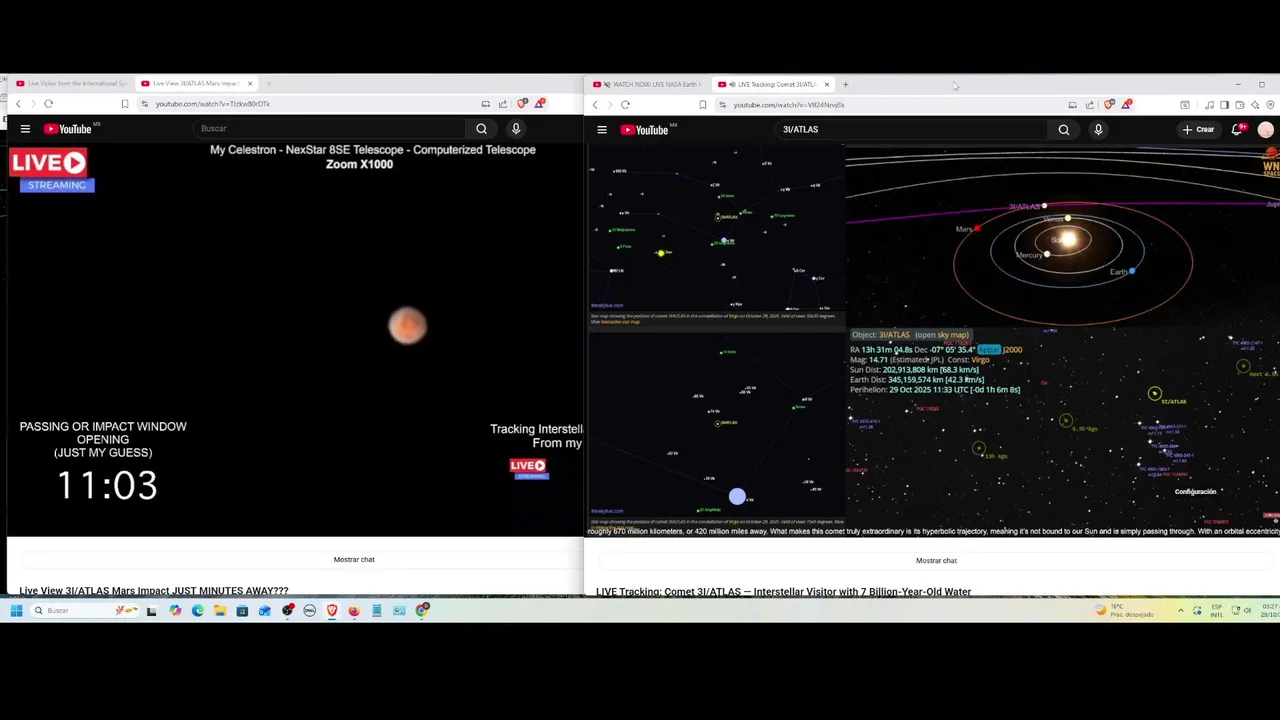Go back in right browser window
The image size is (1280, 720).
[595, 104]
